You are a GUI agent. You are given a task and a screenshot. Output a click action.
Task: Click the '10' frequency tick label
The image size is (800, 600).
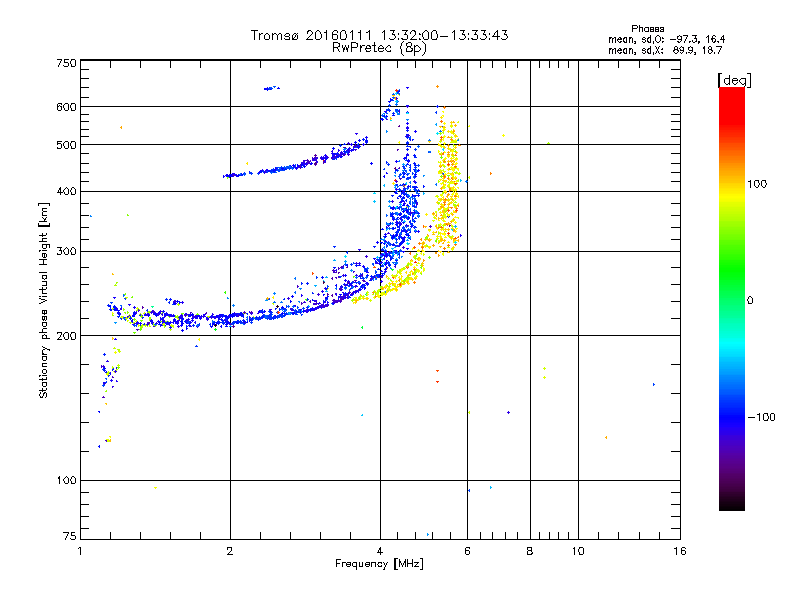(578, 551)
